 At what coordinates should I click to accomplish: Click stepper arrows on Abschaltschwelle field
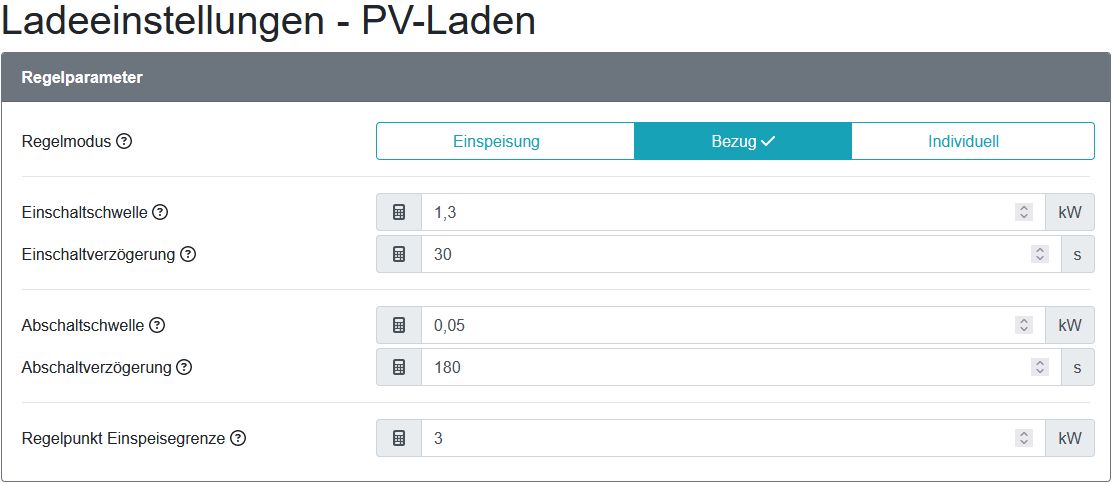[x=1023, y=325]
